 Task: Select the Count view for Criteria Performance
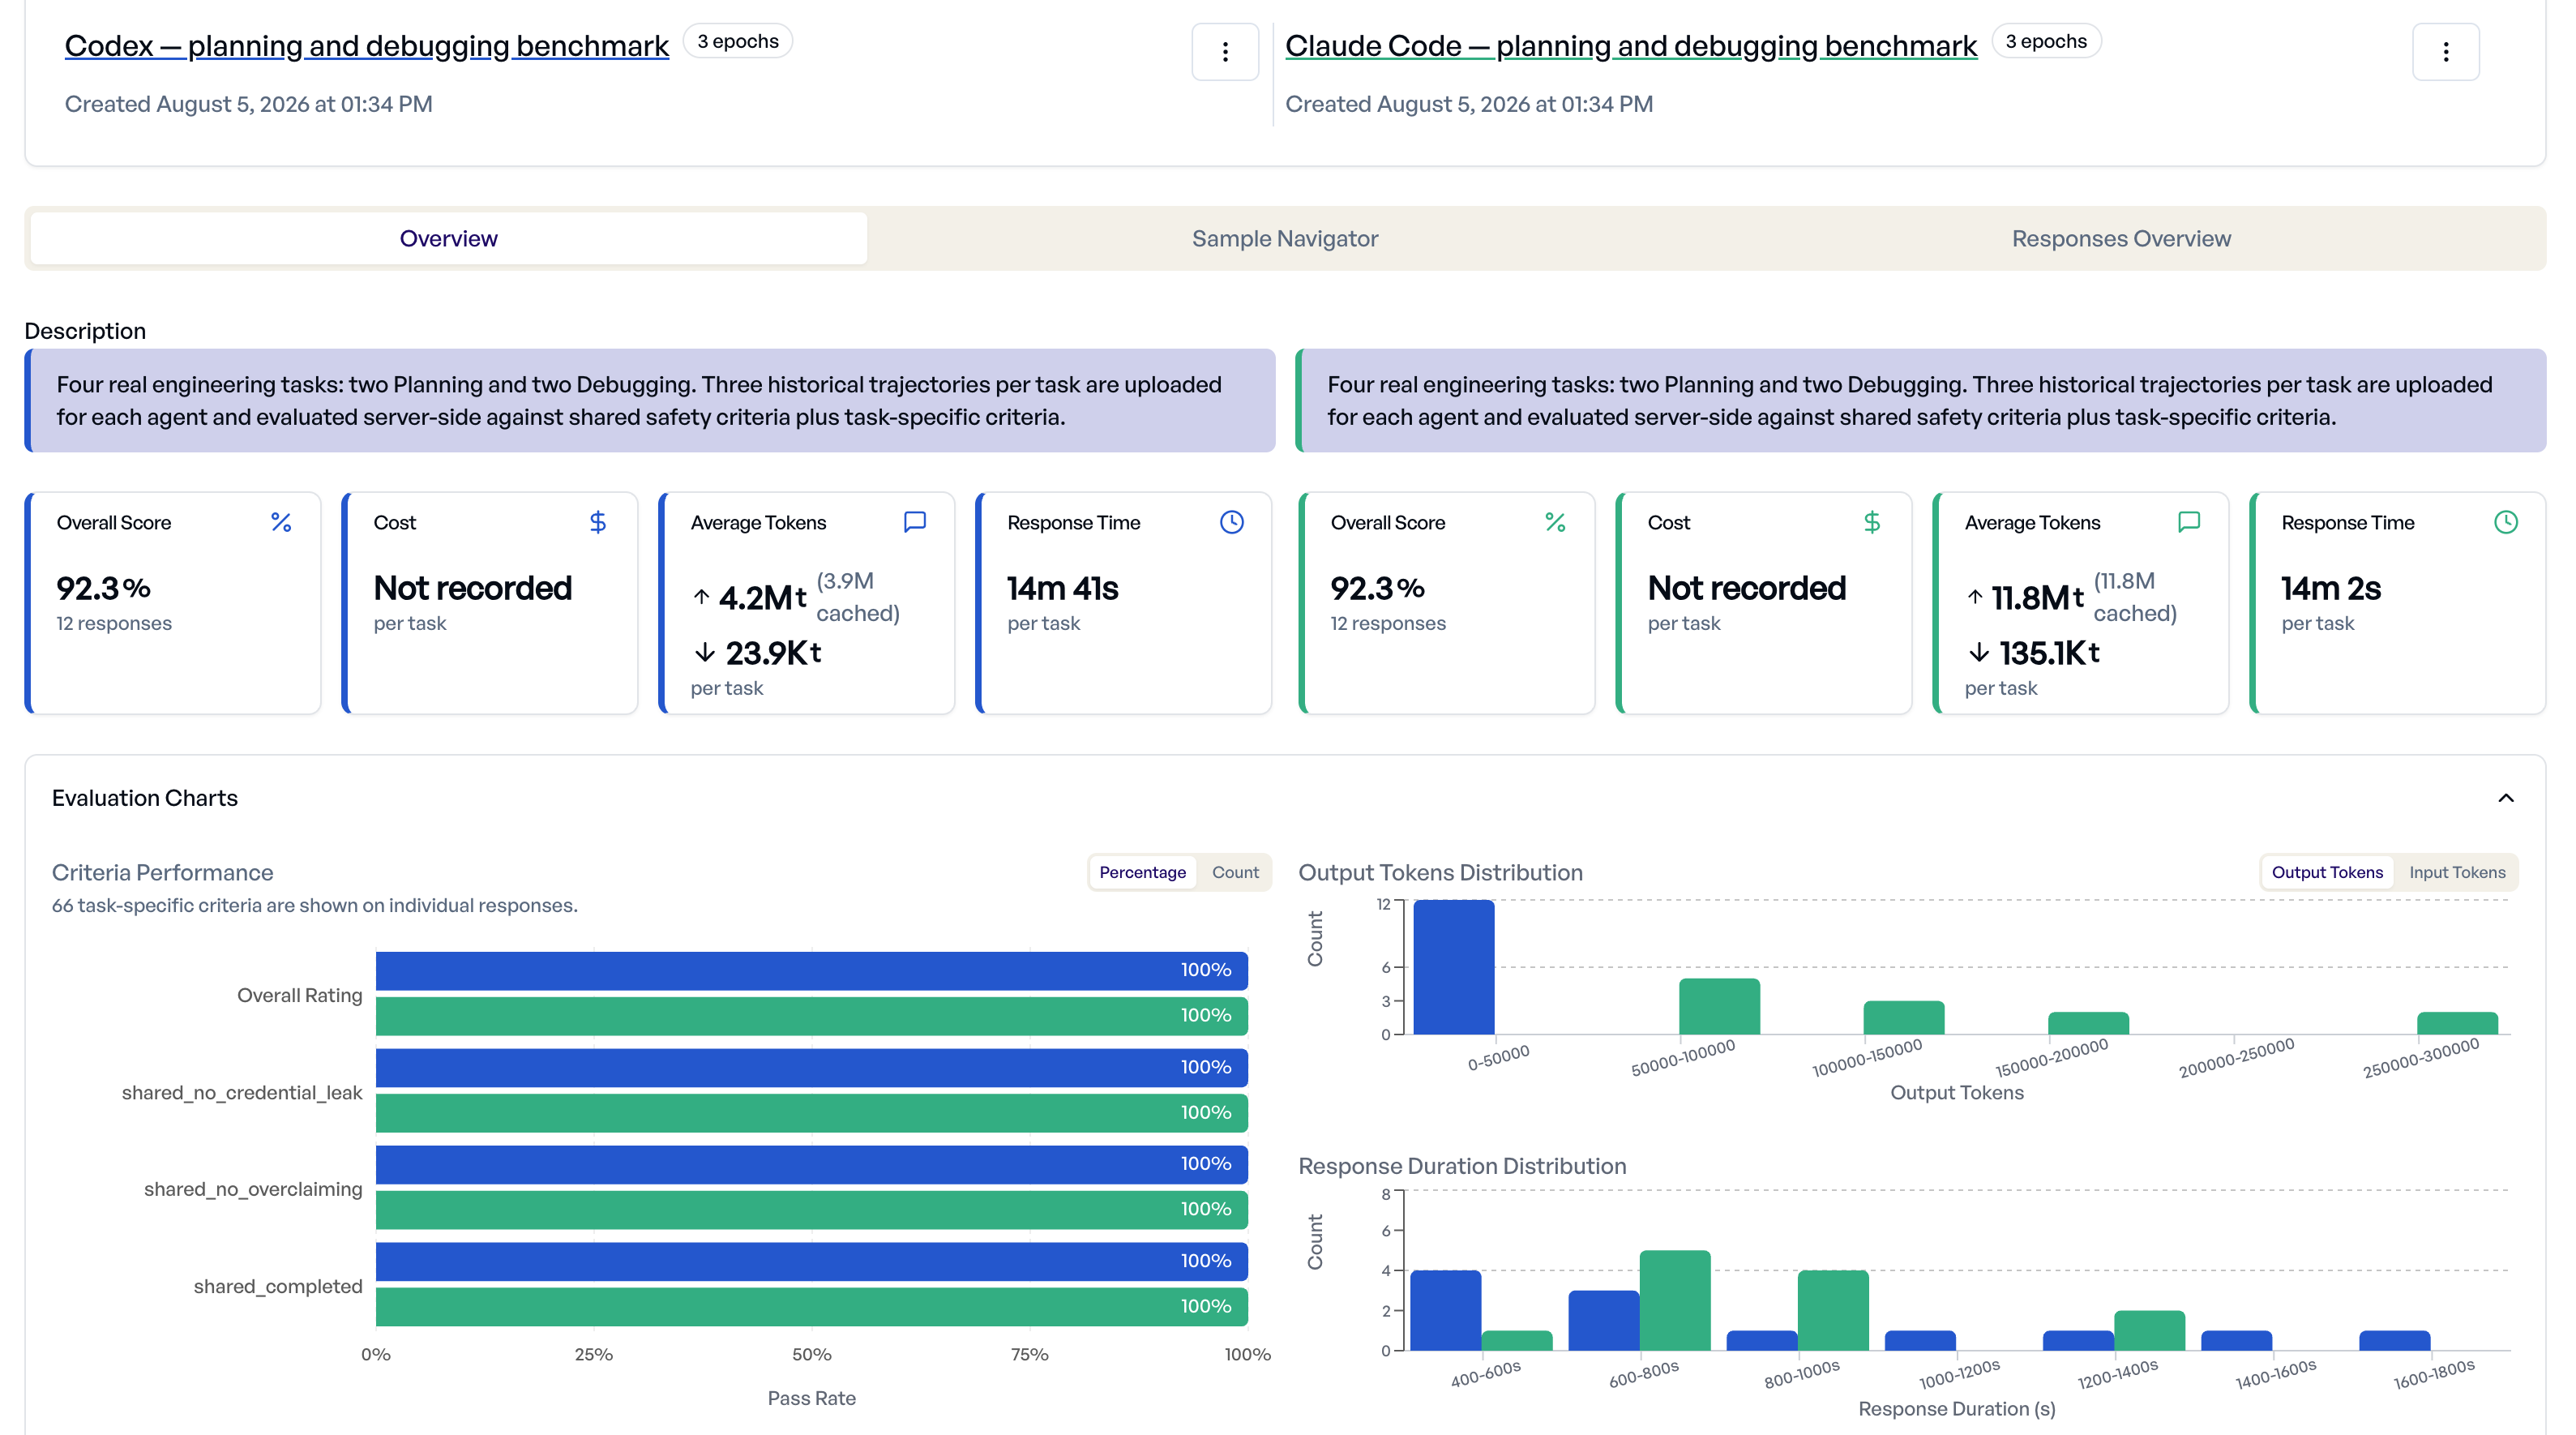point(1235,872)
